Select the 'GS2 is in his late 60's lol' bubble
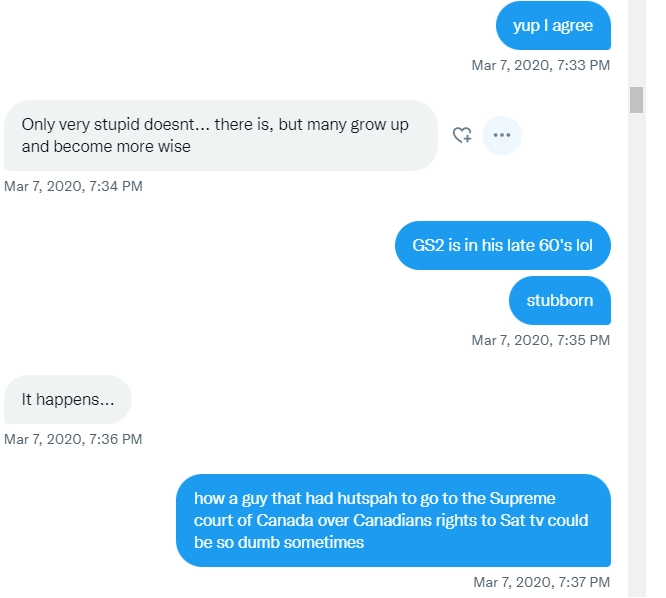666x598 pixels. 503,245
